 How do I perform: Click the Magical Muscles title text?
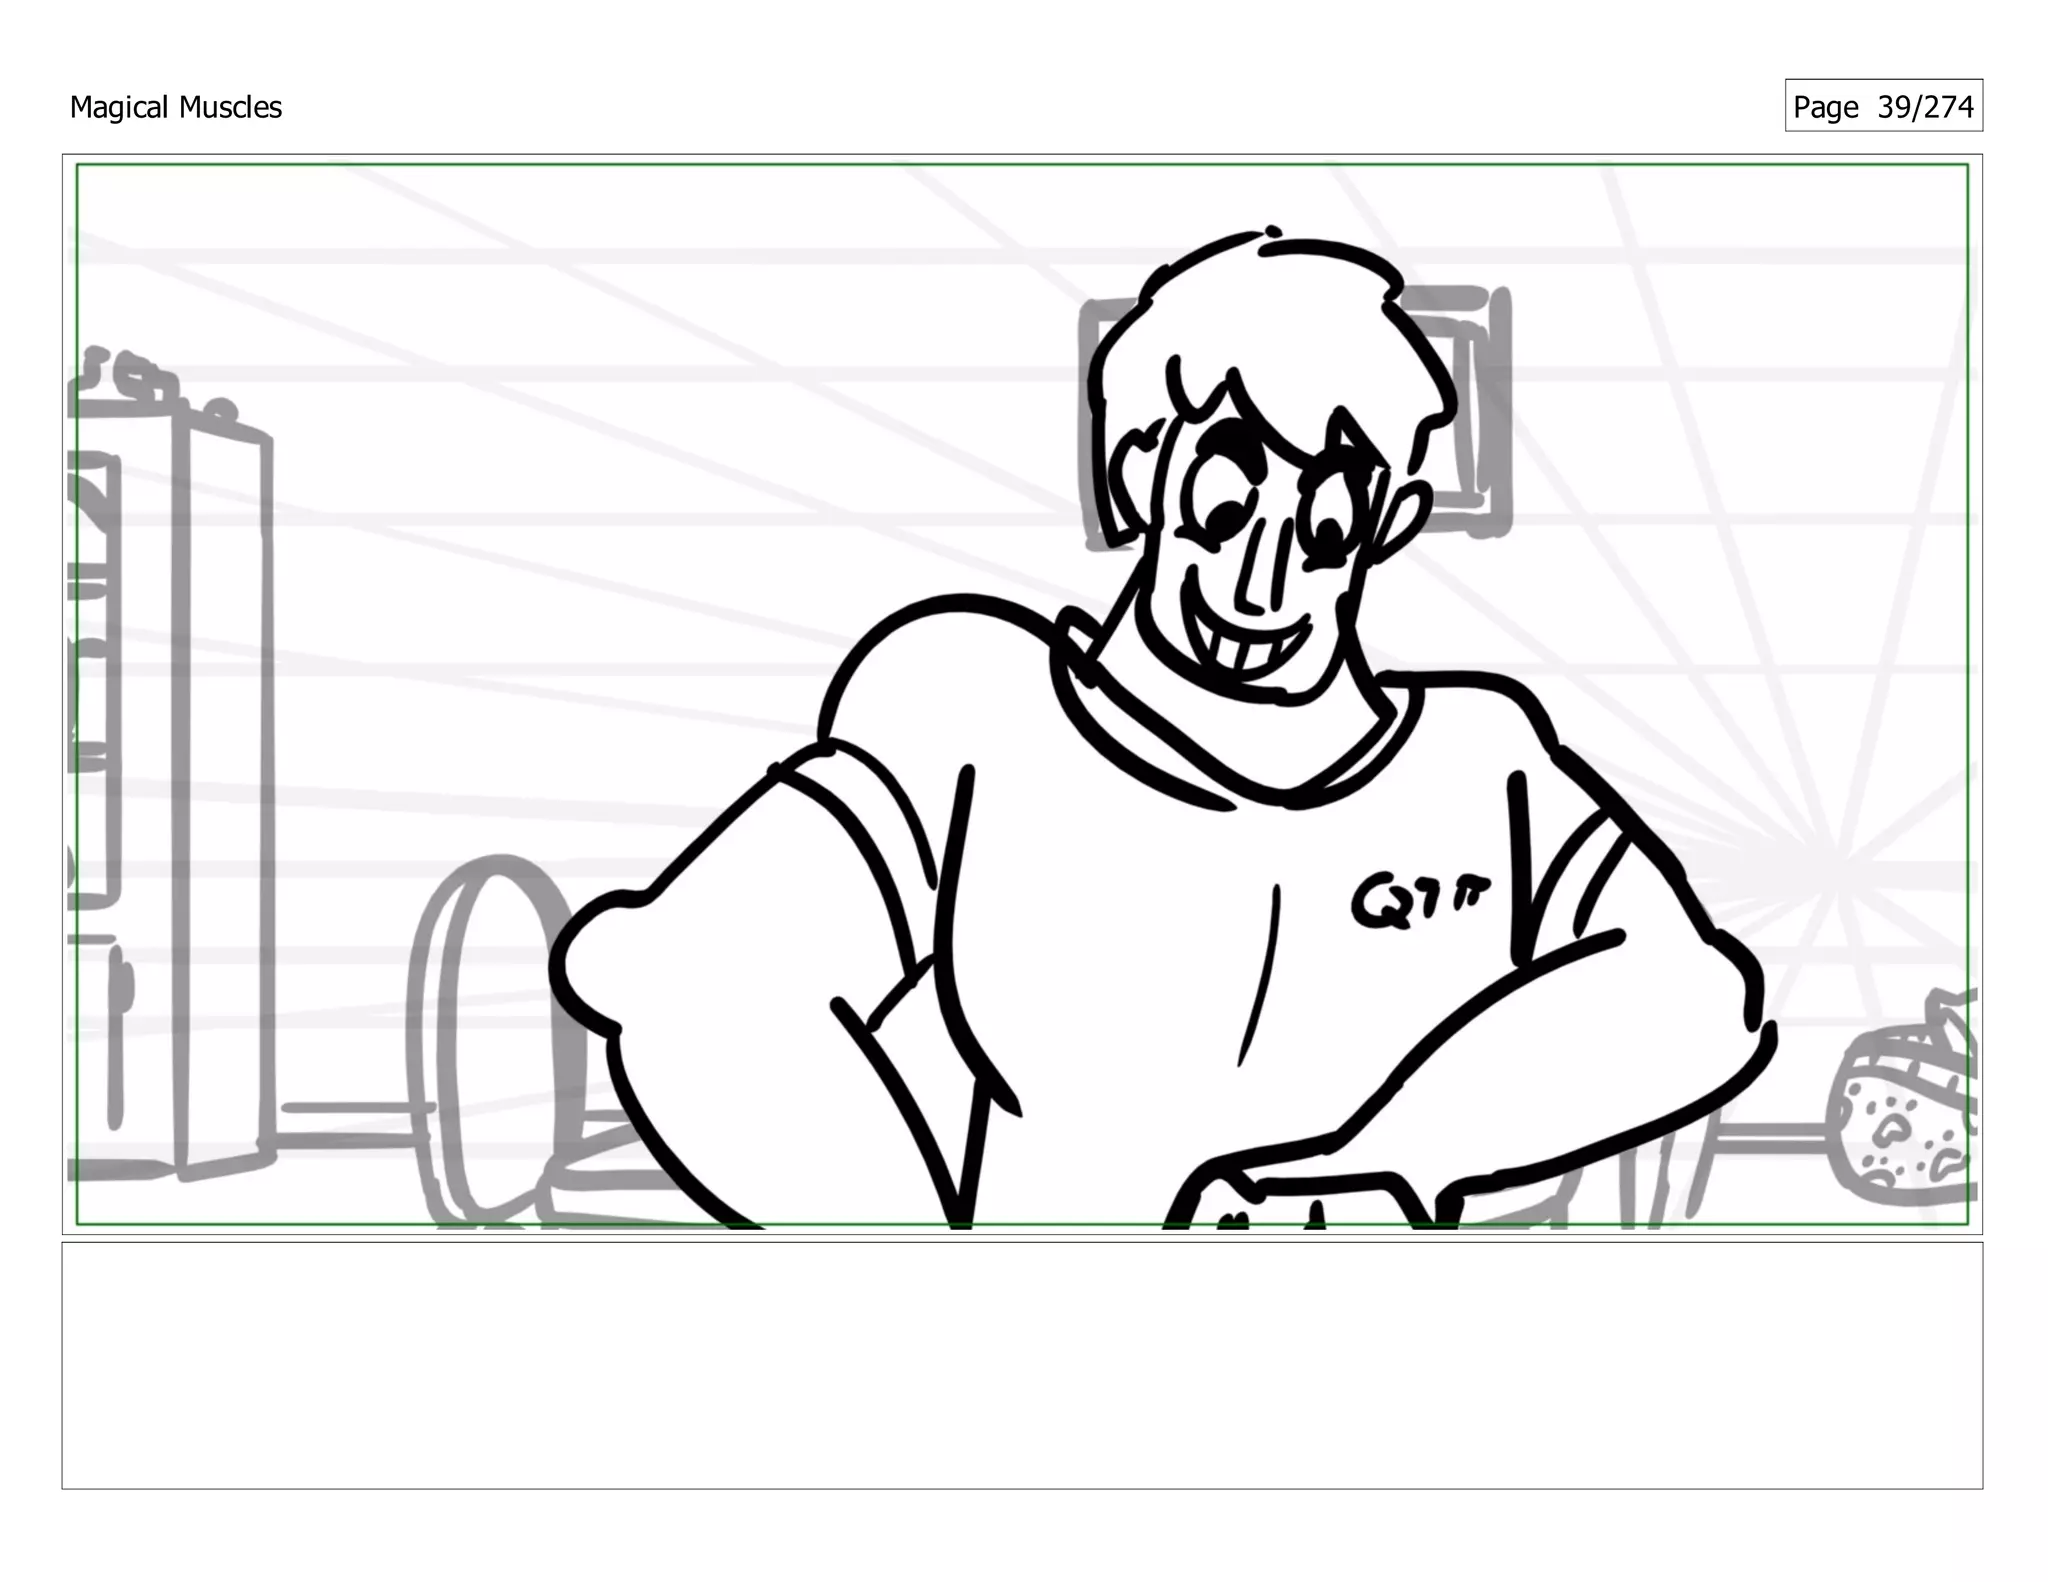pyautogui.click(x=176, y=107)
